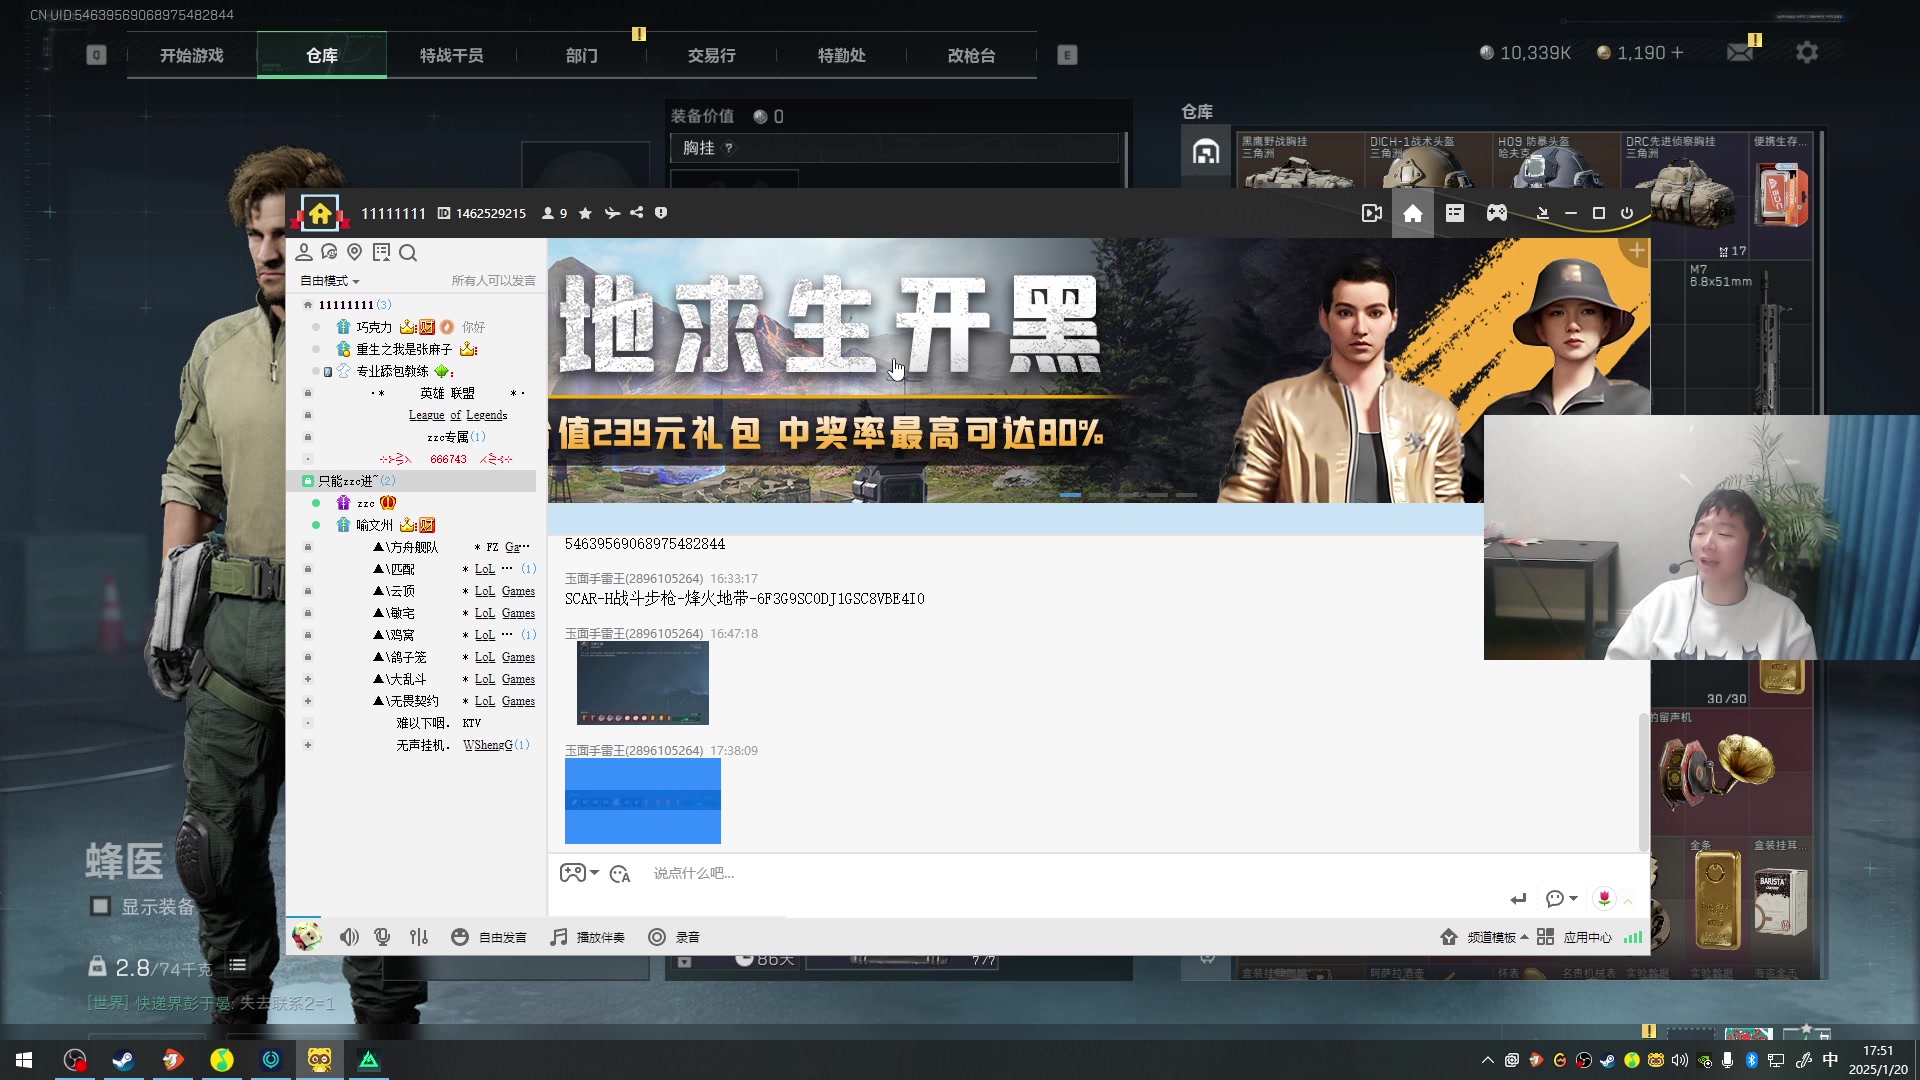This screenshot has width=1920, height=1080.
Task: Open the mail inbox icon in the game
Action: point(1741,52)
